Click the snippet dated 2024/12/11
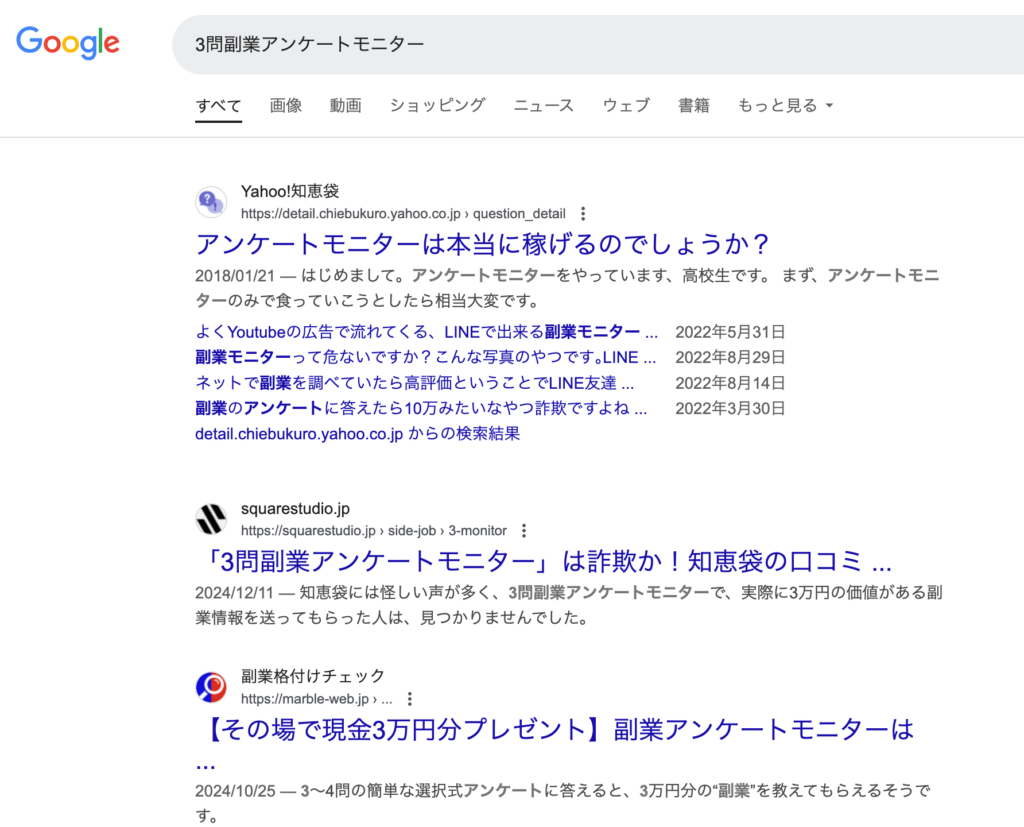 (569, 605)
